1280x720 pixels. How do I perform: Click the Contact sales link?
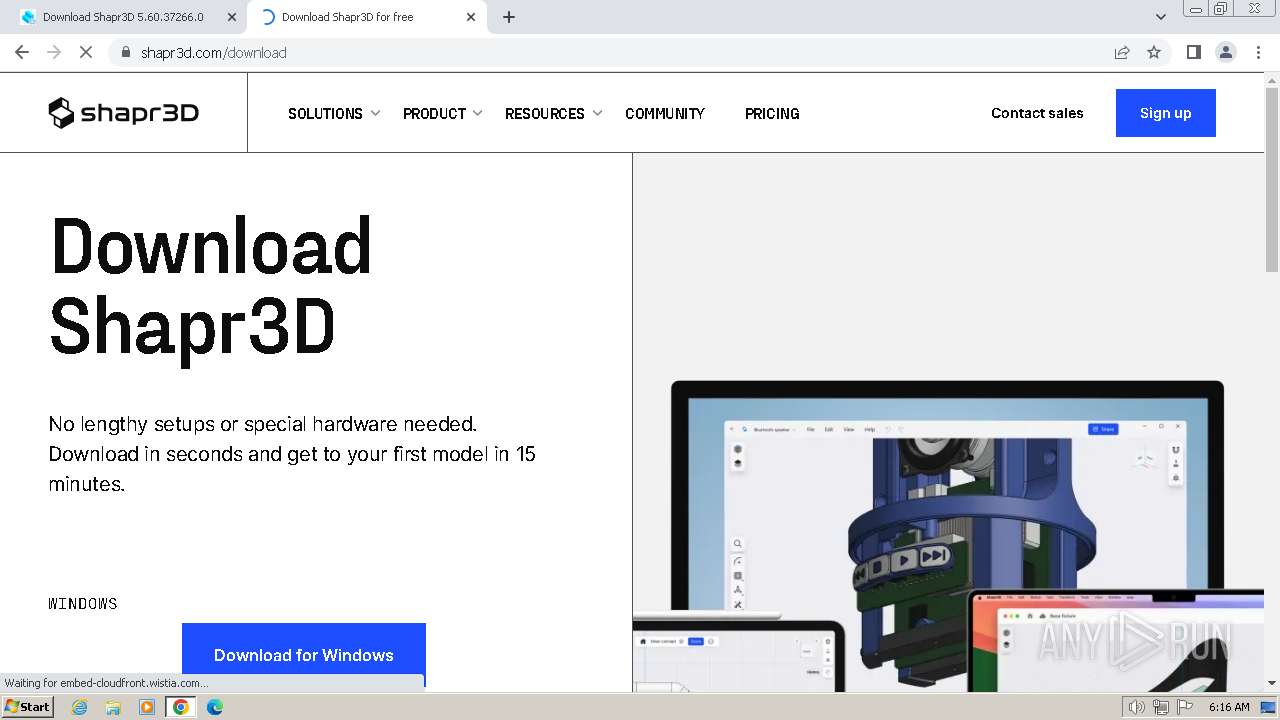(1037, 113)
